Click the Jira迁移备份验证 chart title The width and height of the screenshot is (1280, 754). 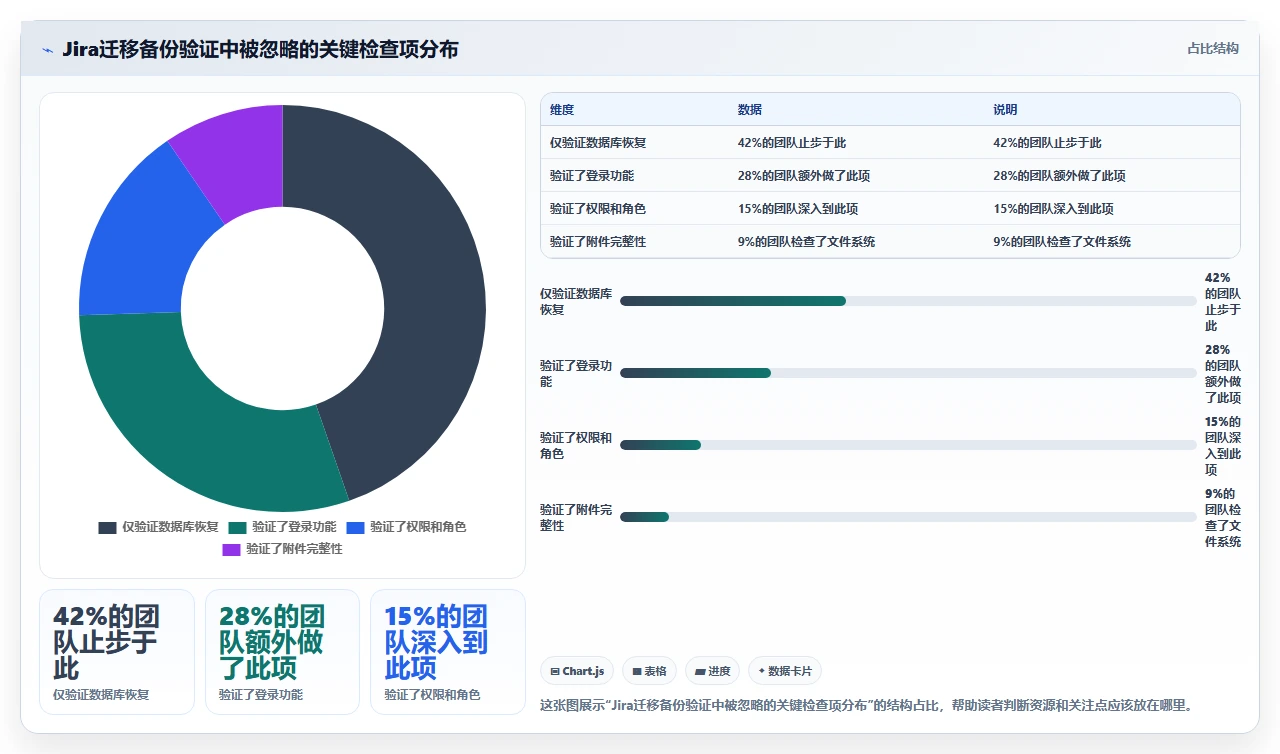[x=260, y=49]
